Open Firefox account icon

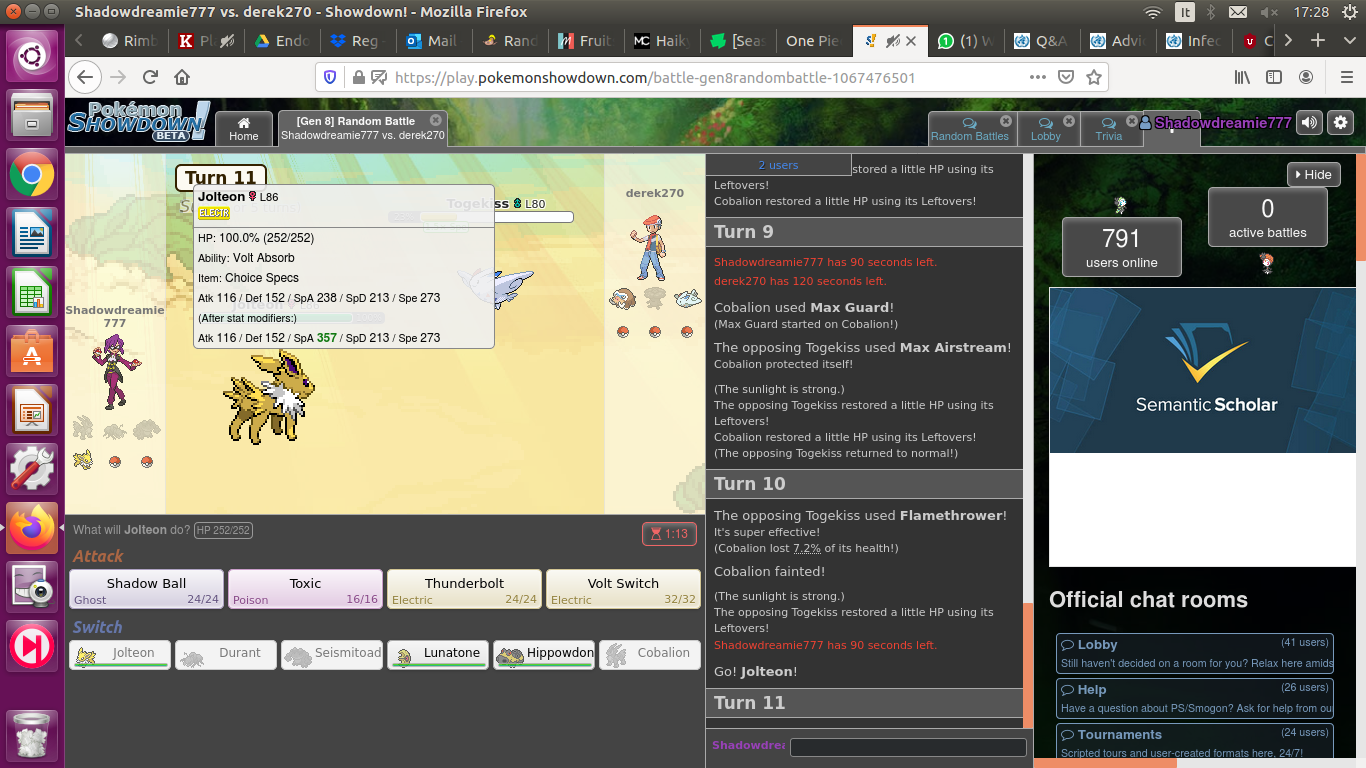point(1306,77)
